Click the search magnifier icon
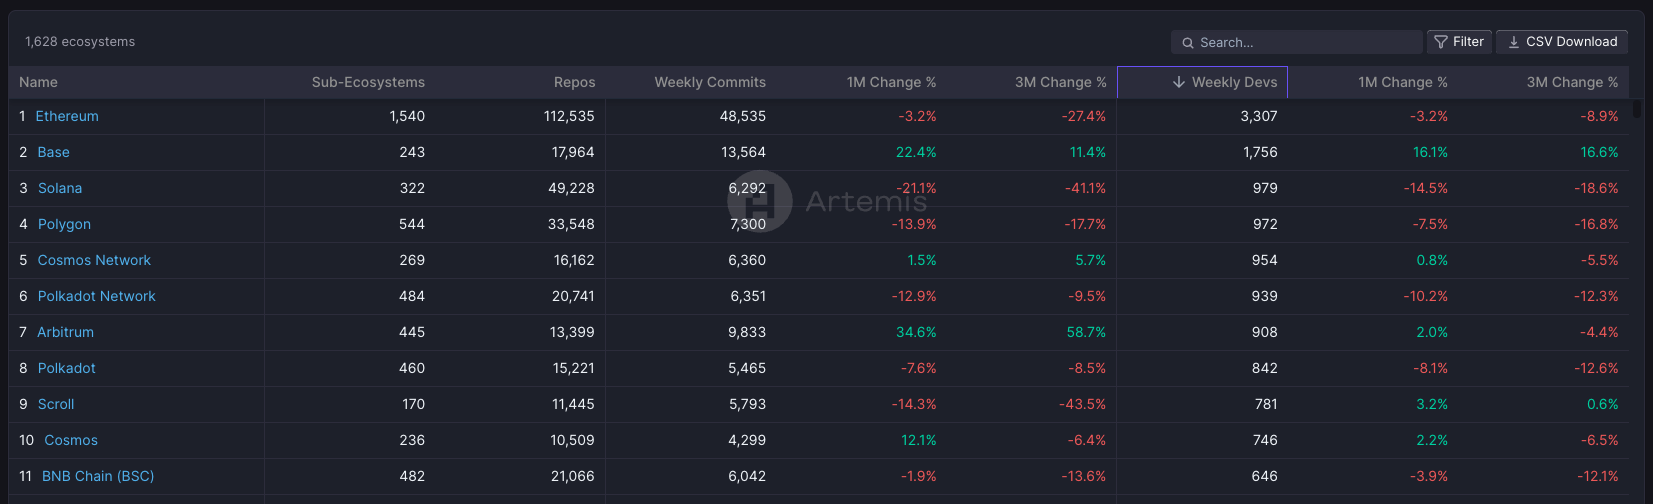 pyautogui.click(x=1188, y=43)
